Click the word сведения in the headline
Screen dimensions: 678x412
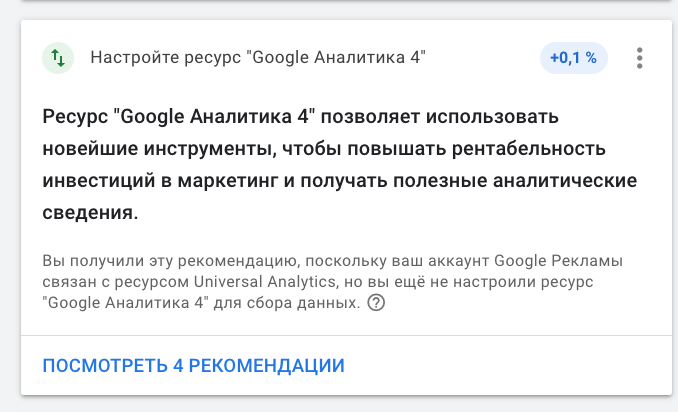click(90, 213)
